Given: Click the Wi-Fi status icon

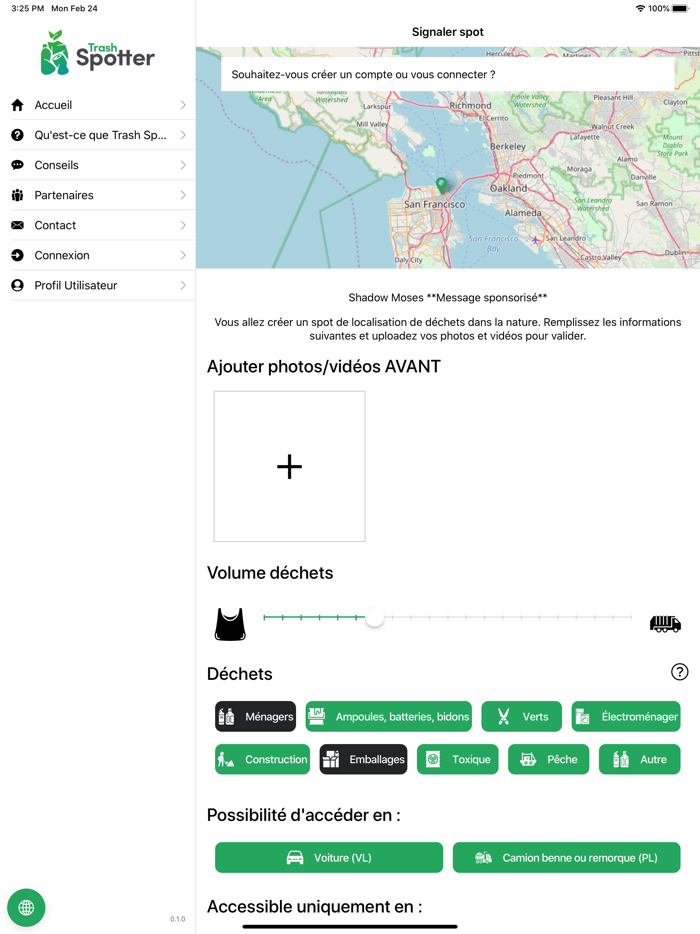Looking at the screenshot, I should point(640,8).
